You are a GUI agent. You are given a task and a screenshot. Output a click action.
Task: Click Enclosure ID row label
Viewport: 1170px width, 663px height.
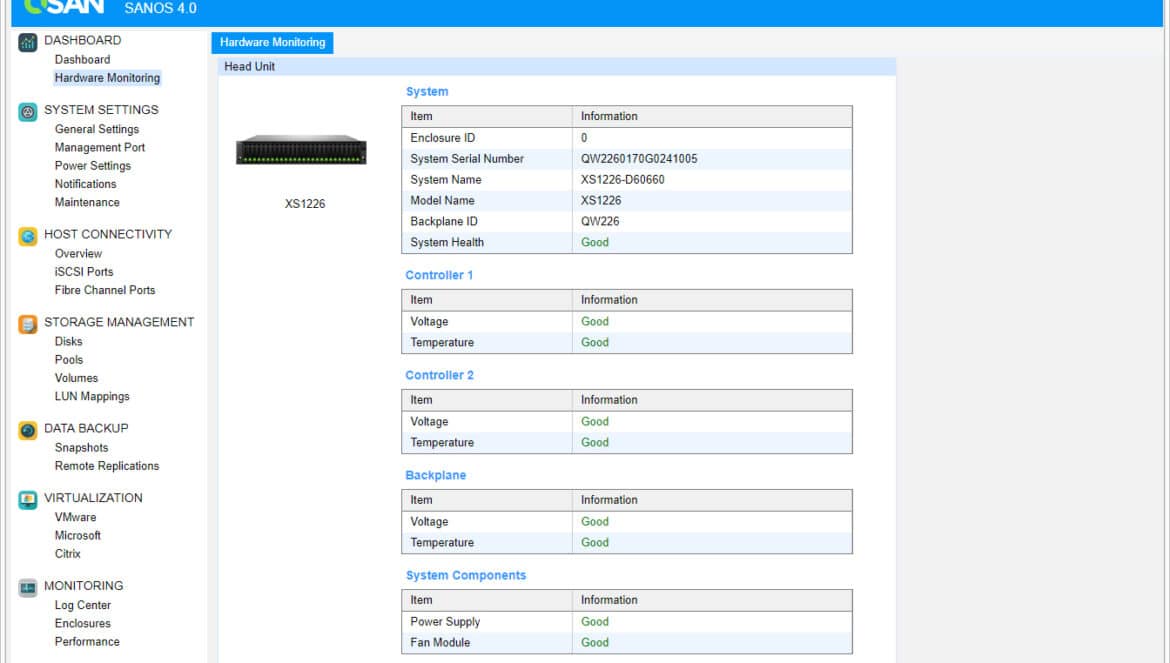(x=442, y=138)
